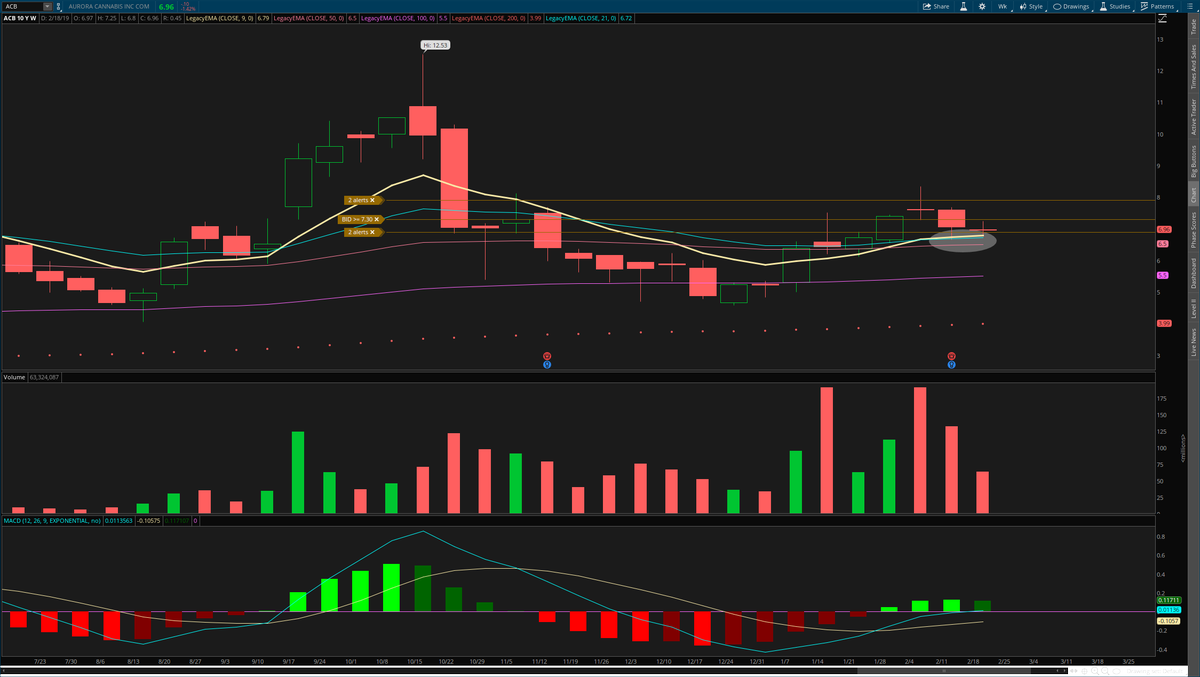This screenshot has height=677, width=1200.
Task: Switch to the Live News tab
Action: click(x=1193, y=342)
